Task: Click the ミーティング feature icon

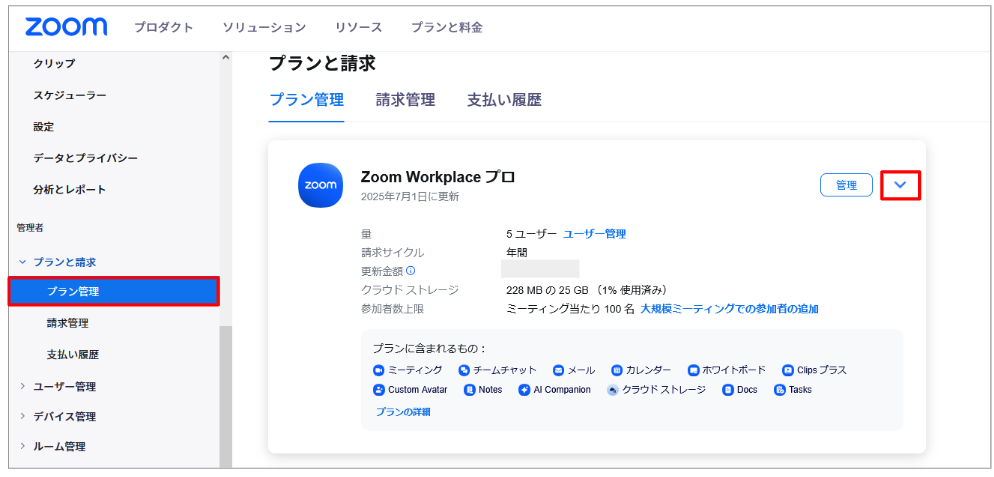Action: 379,370
